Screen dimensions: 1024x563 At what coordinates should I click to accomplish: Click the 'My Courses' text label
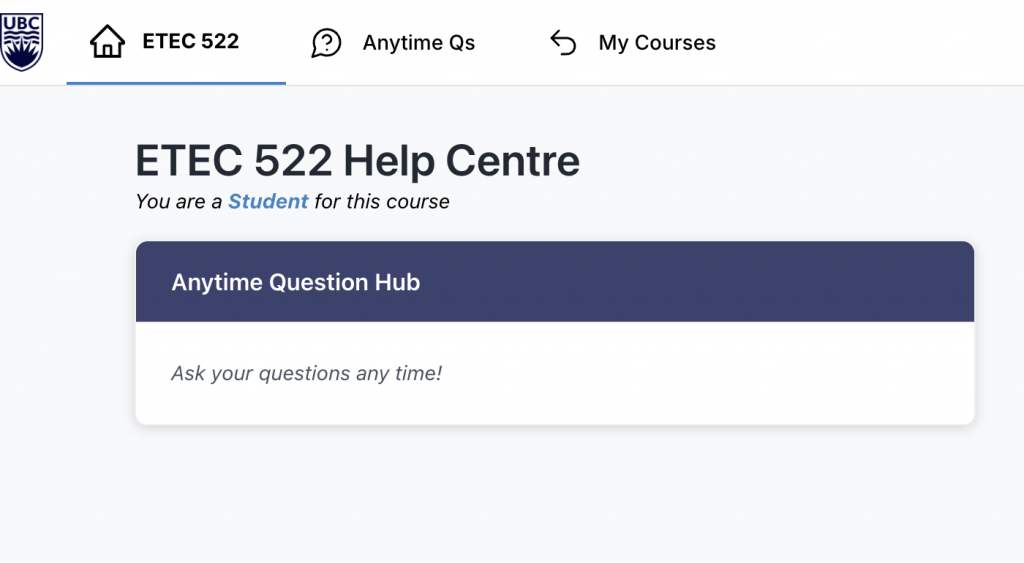click(657, 43)
